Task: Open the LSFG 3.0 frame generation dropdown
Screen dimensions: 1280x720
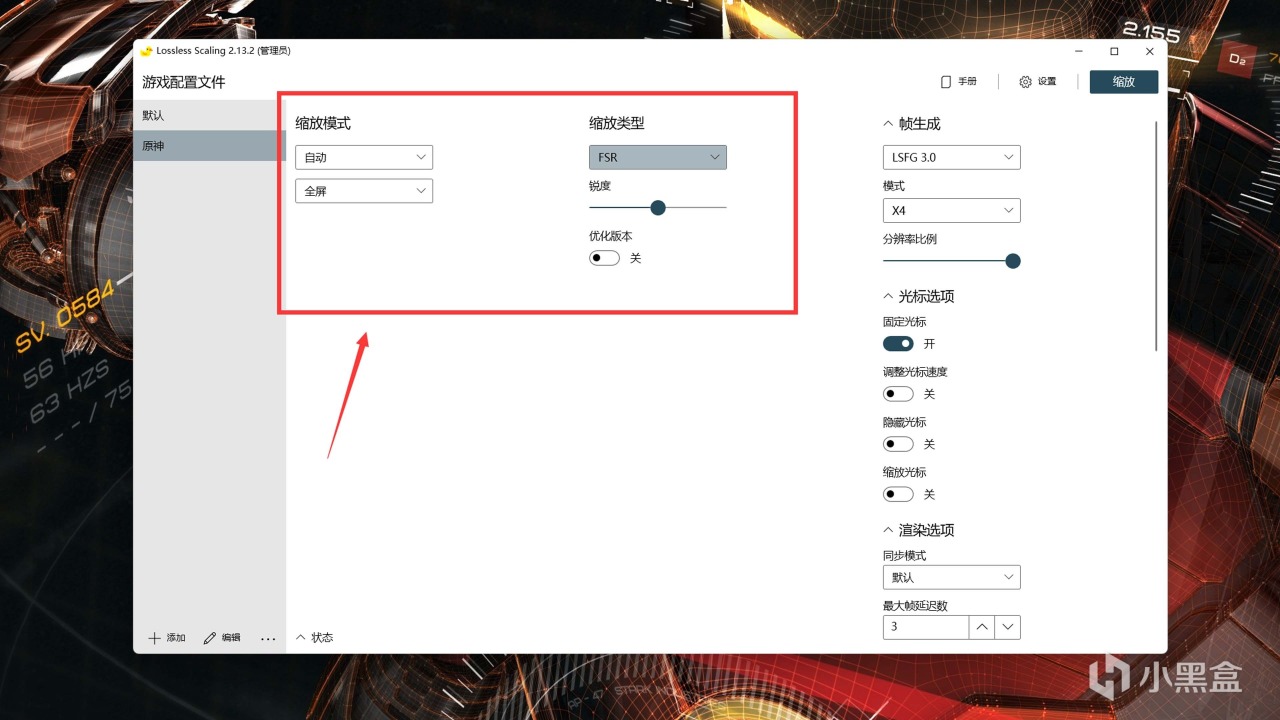Action: pyautogui.click(x=951, y=157)
